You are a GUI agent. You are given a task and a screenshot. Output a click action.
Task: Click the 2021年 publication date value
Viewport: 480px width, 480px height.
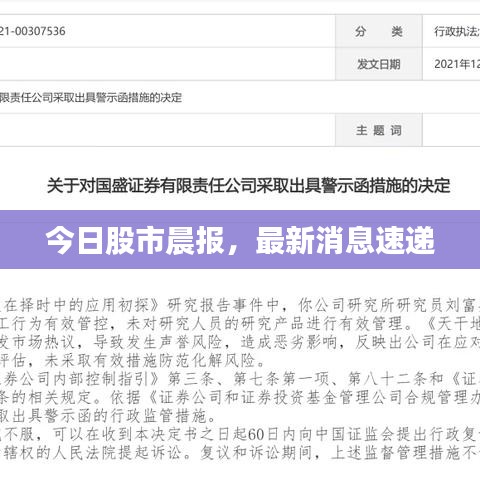[457, 64]
